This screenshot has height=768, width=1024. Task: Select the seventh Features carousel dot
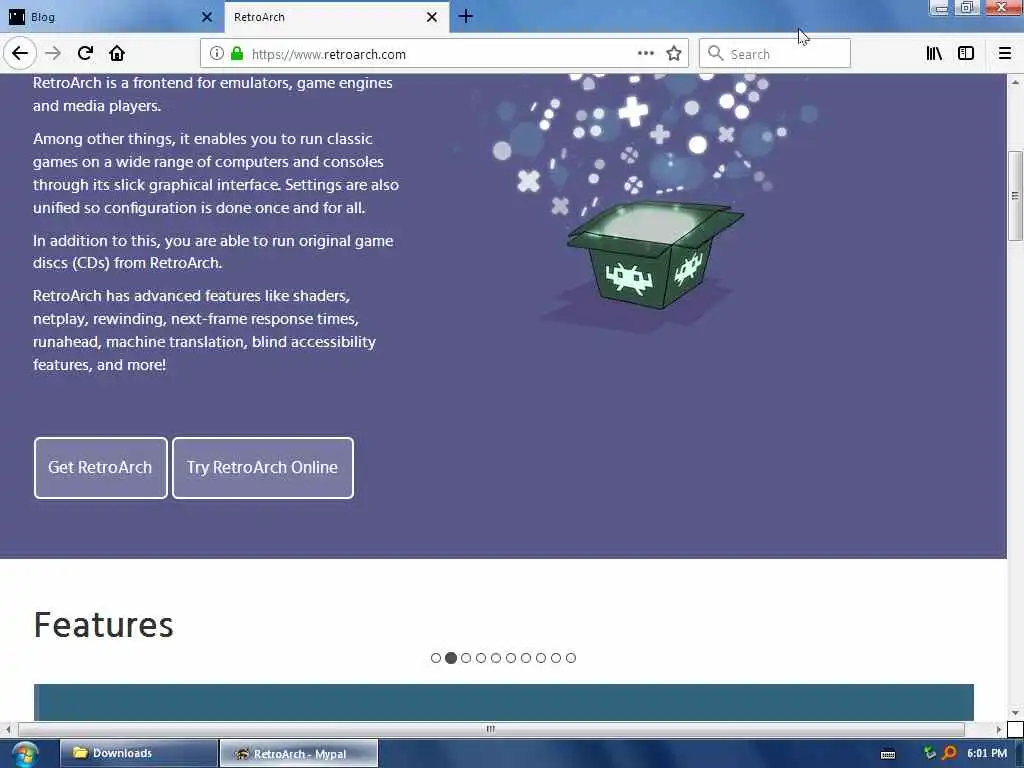[x=526, y=658]
